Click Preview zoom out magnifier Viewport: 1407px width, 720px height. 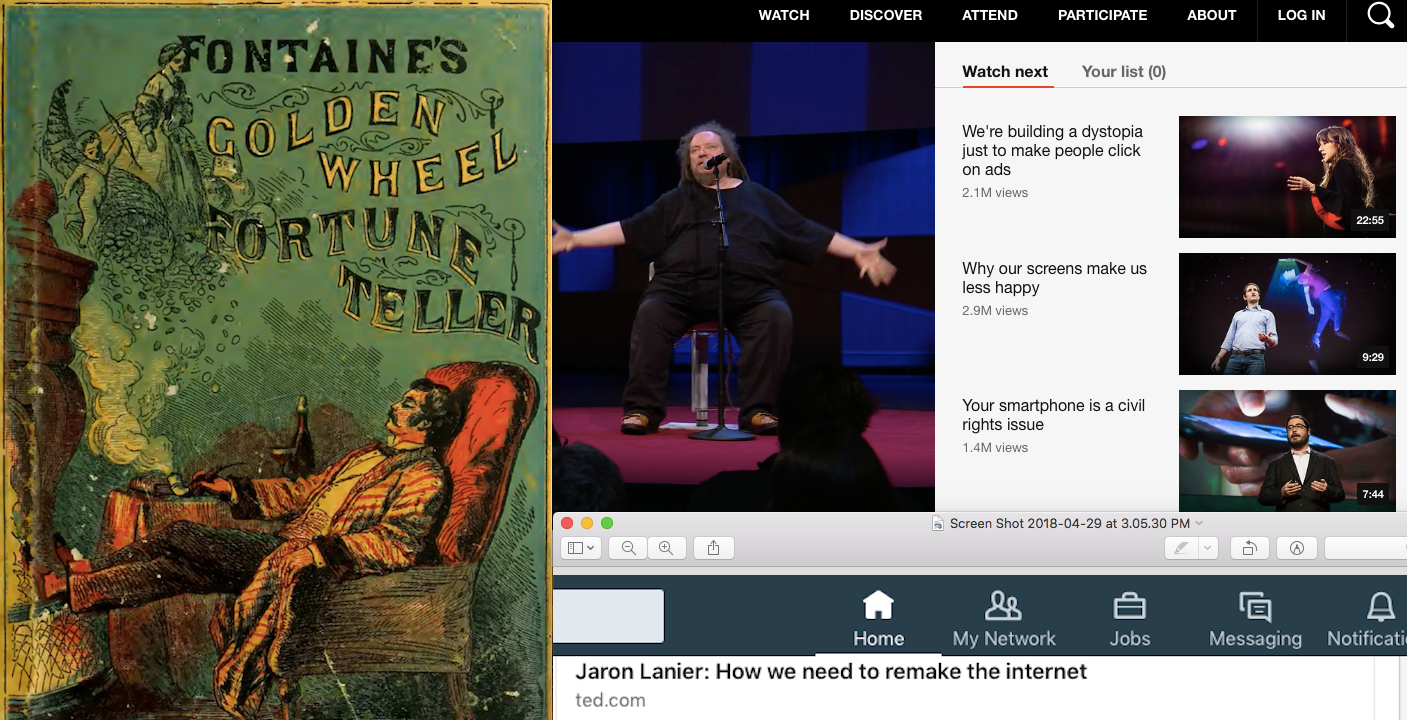(x=628, y=548)
